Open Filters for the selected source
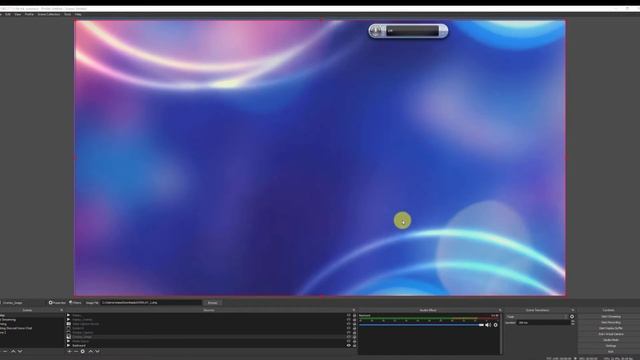640x360 pixels. (75, 303)
